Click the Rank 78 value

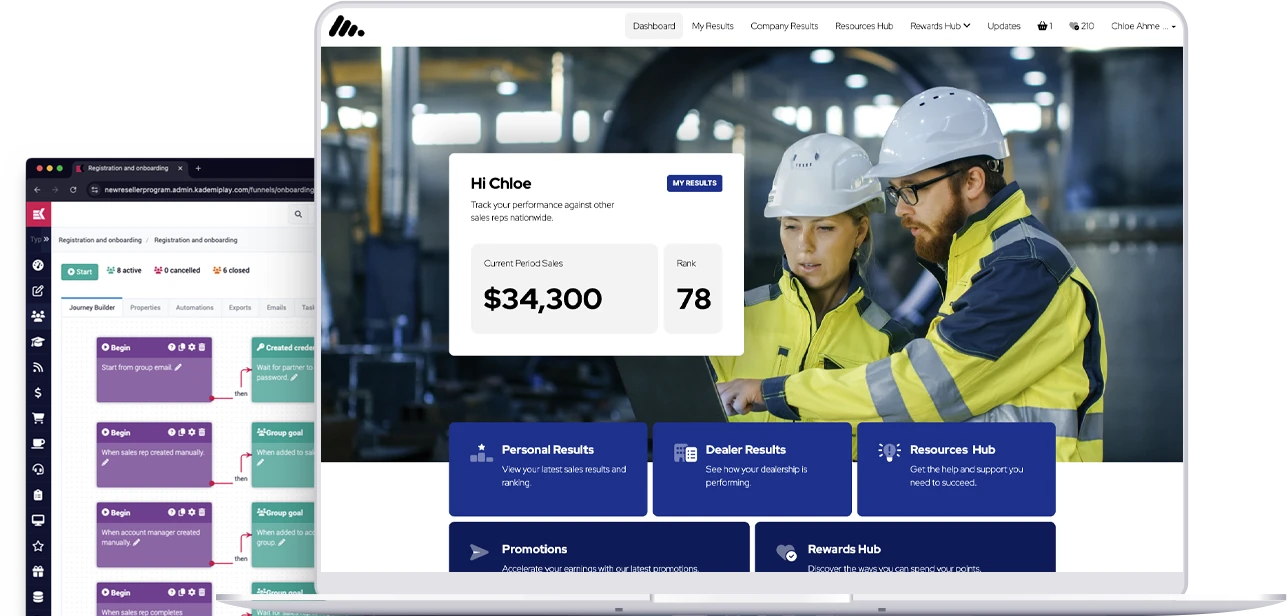point(694,299)
